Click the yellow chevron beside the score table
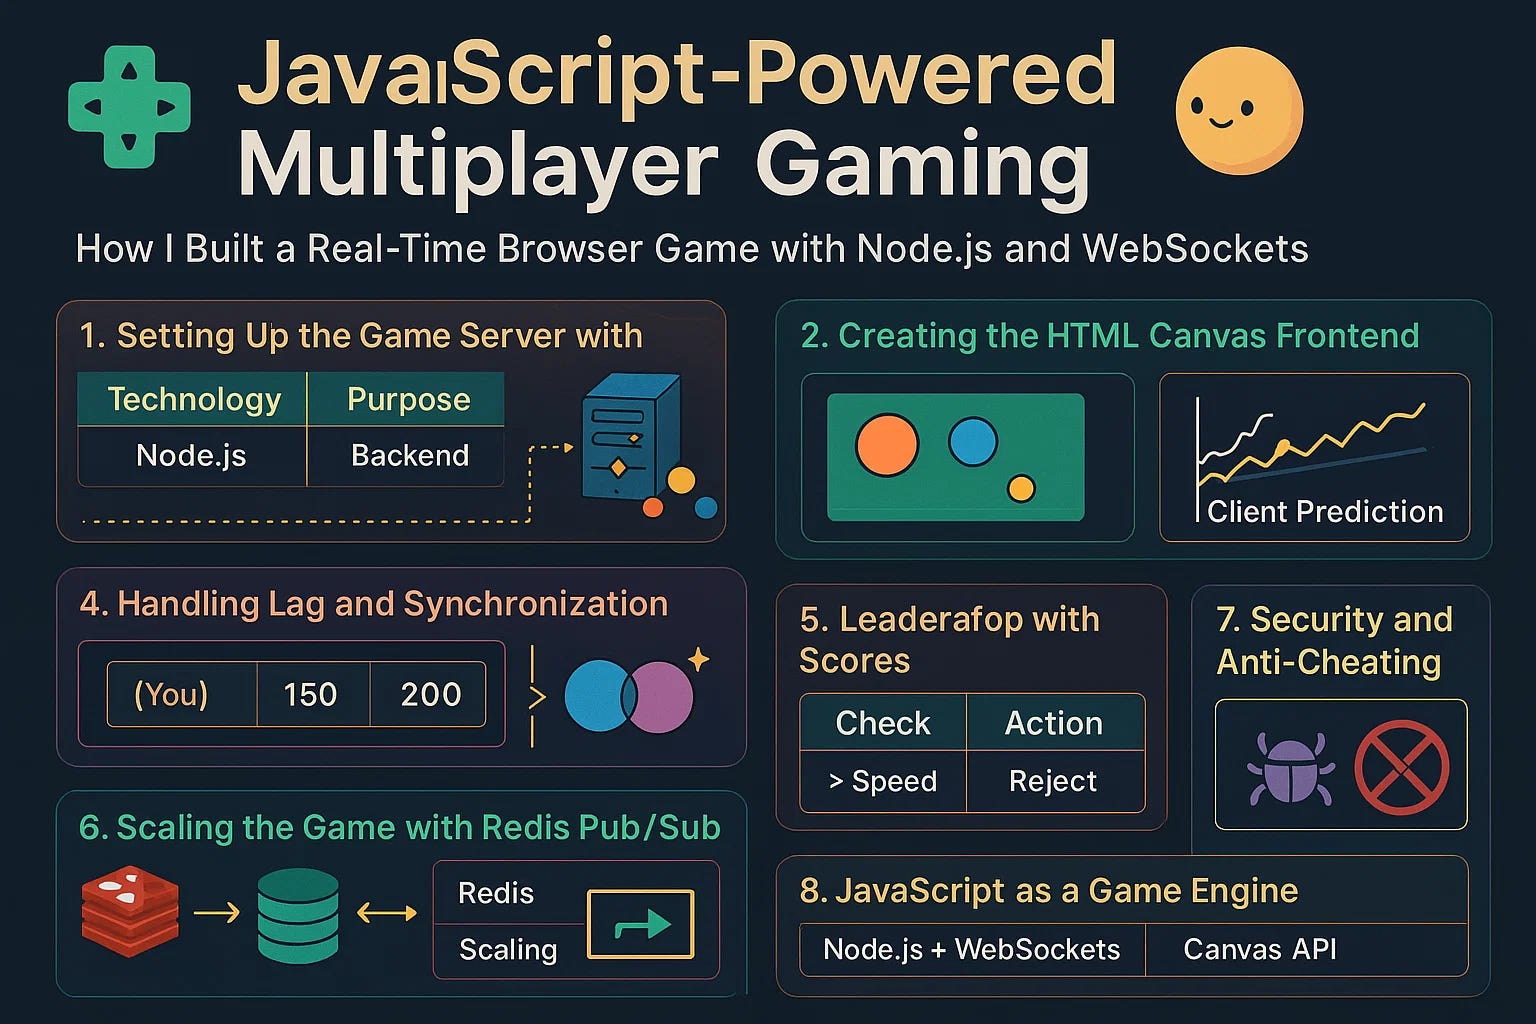1536x1024 pixels. pos(537,697)
